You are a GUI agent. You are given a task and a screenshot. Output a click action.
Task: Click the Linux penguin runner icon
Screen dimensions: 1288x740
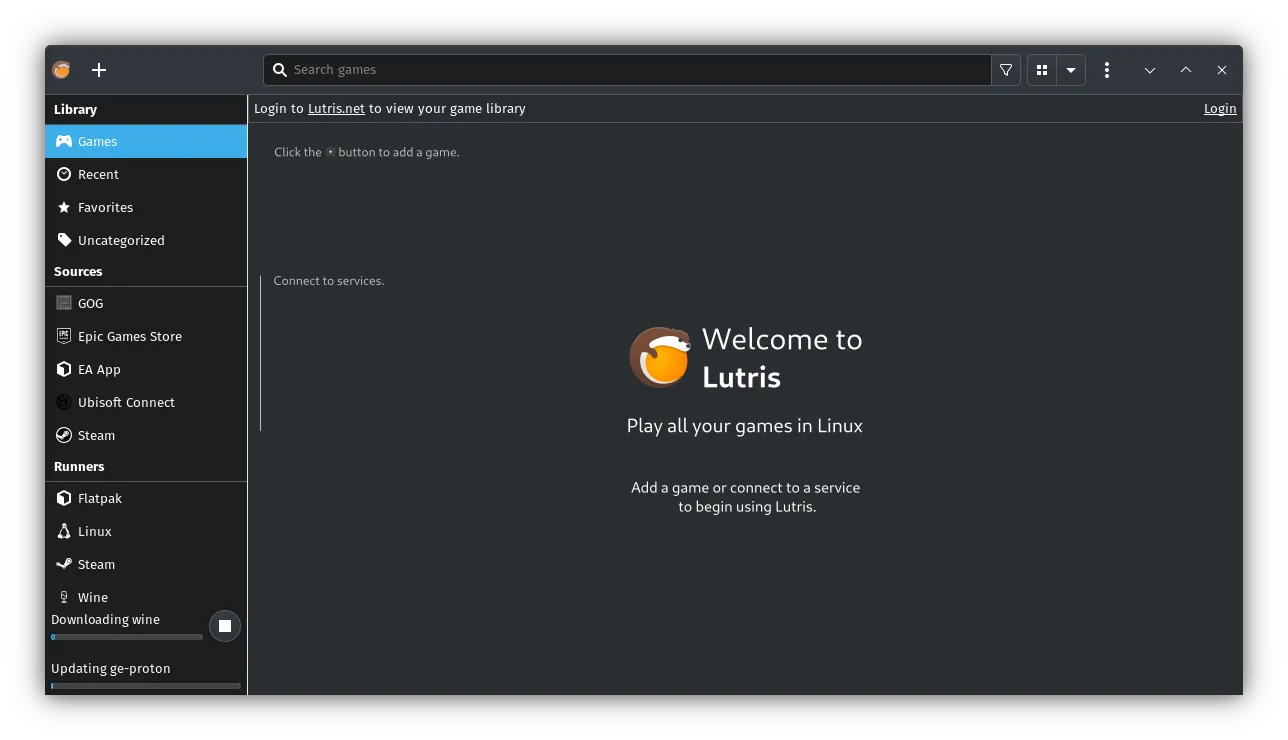coord(64,531)
